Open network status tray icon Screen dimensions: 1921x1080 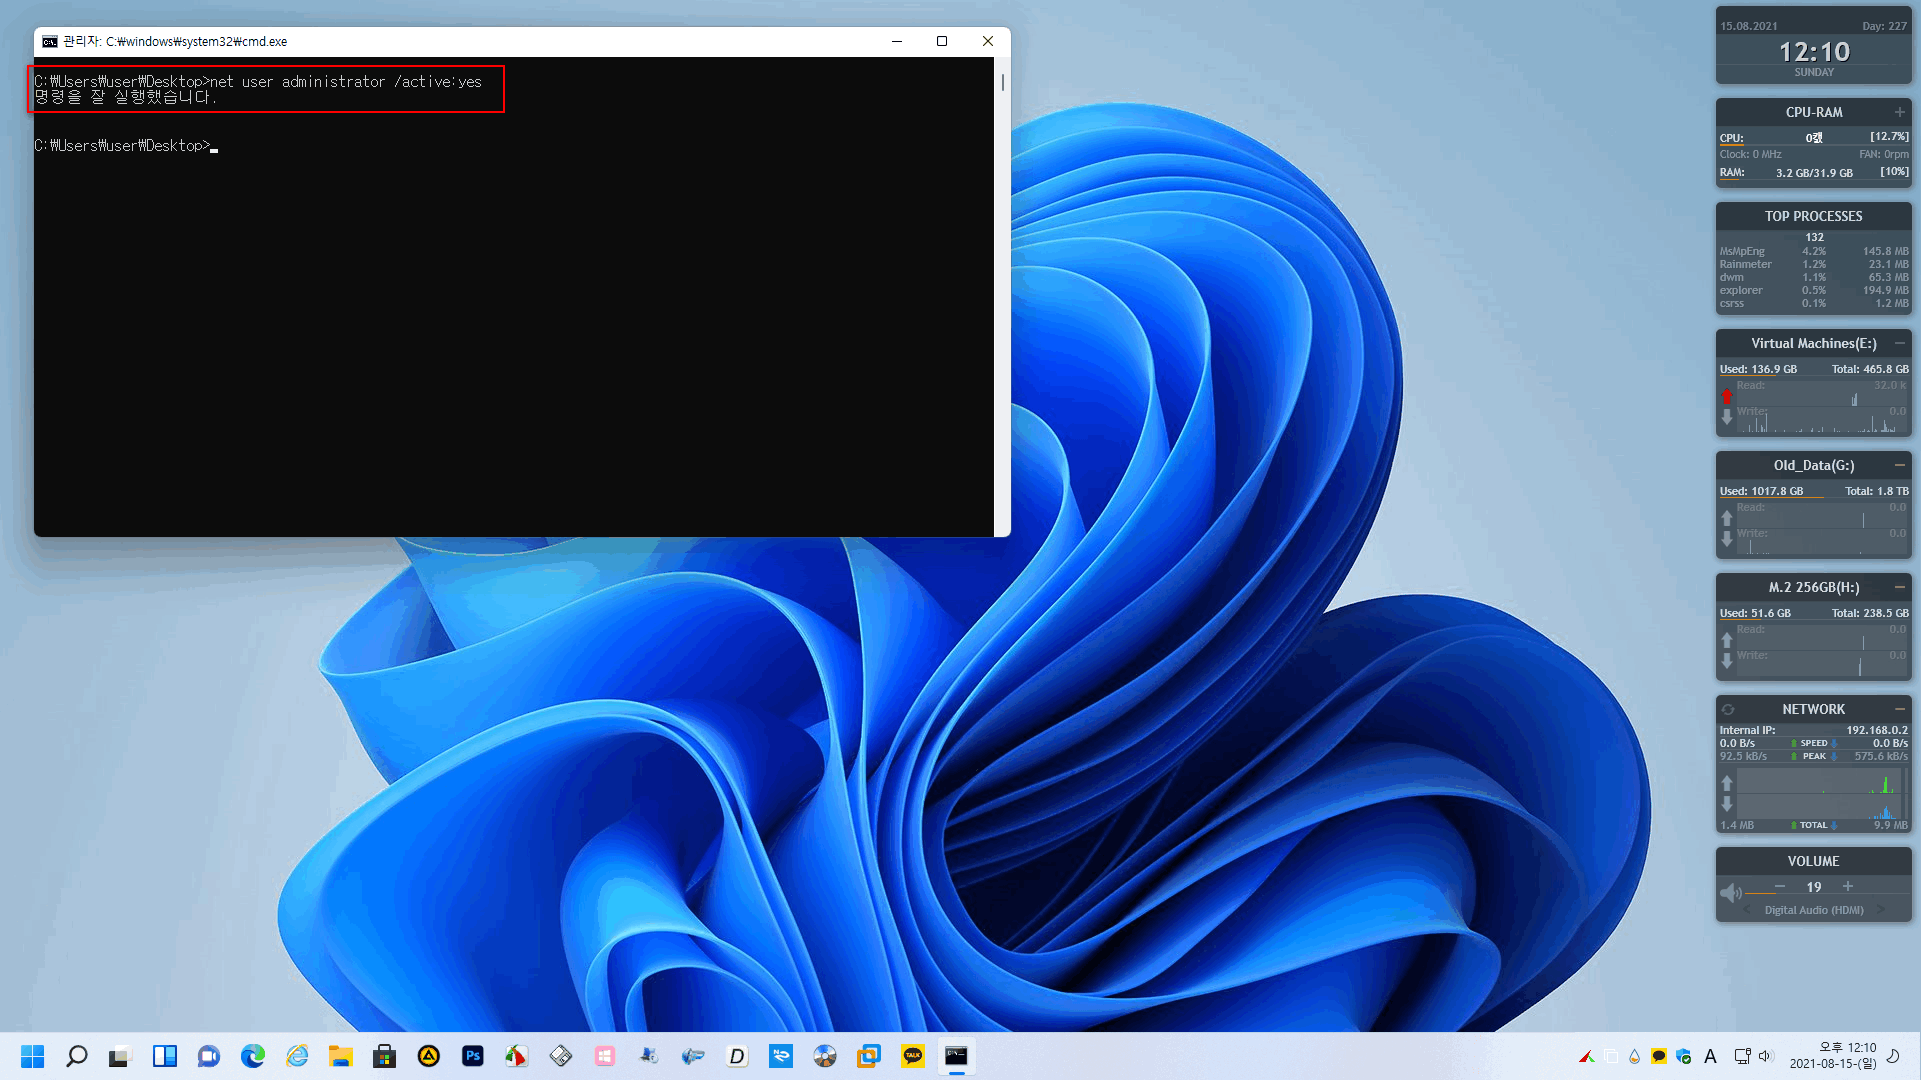coord(1742,1056)
